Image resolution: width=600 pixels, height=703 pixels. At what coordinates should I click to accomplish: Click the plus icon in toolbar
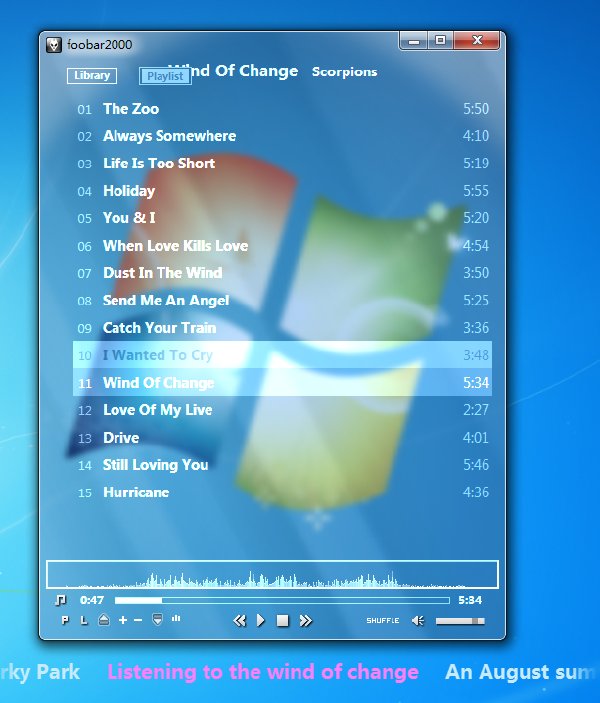click(x=123, y=620)
